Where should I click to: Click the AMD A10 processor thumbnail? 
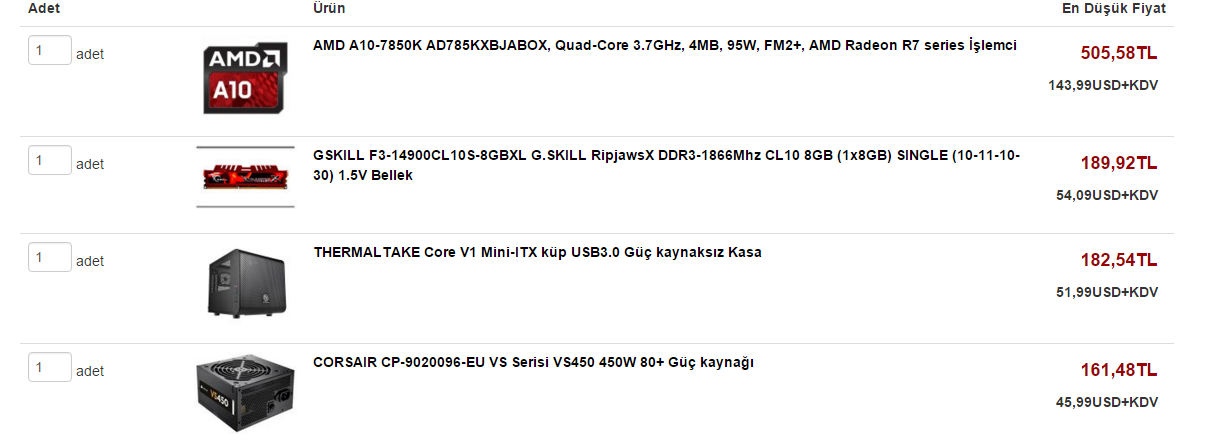(x=245, y=77)
